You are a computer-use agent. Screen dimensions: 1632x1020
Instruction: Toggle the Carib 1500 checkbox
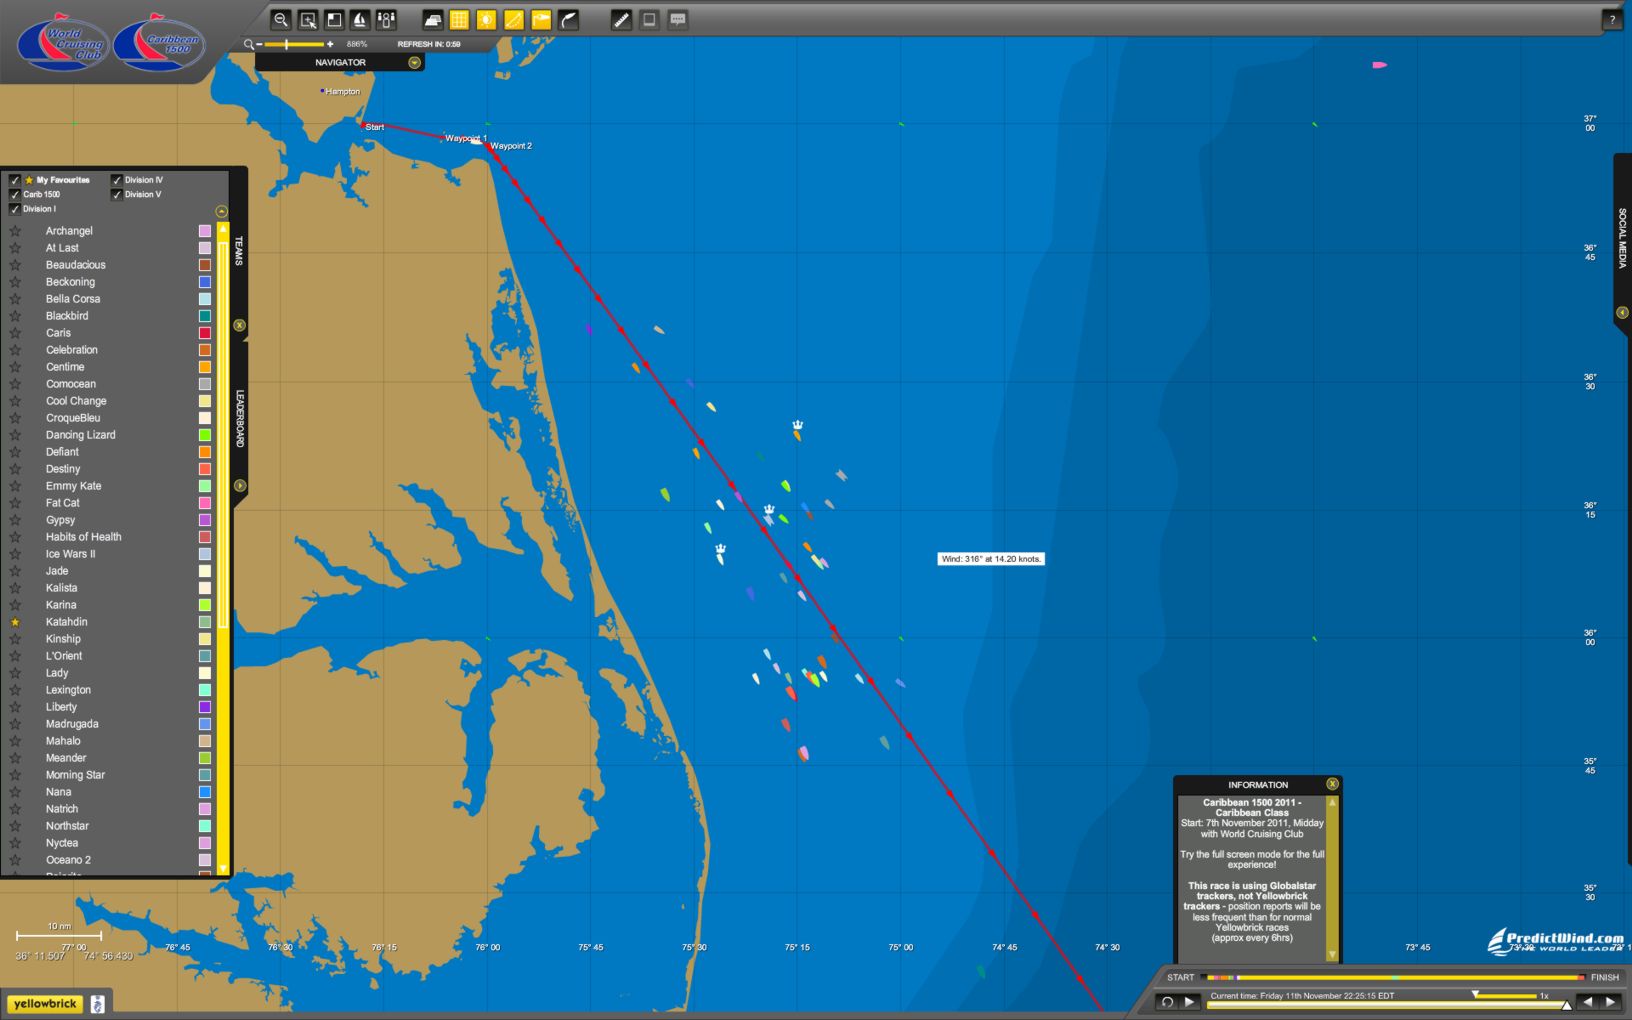pyautogui.click(x=15, y=194)
